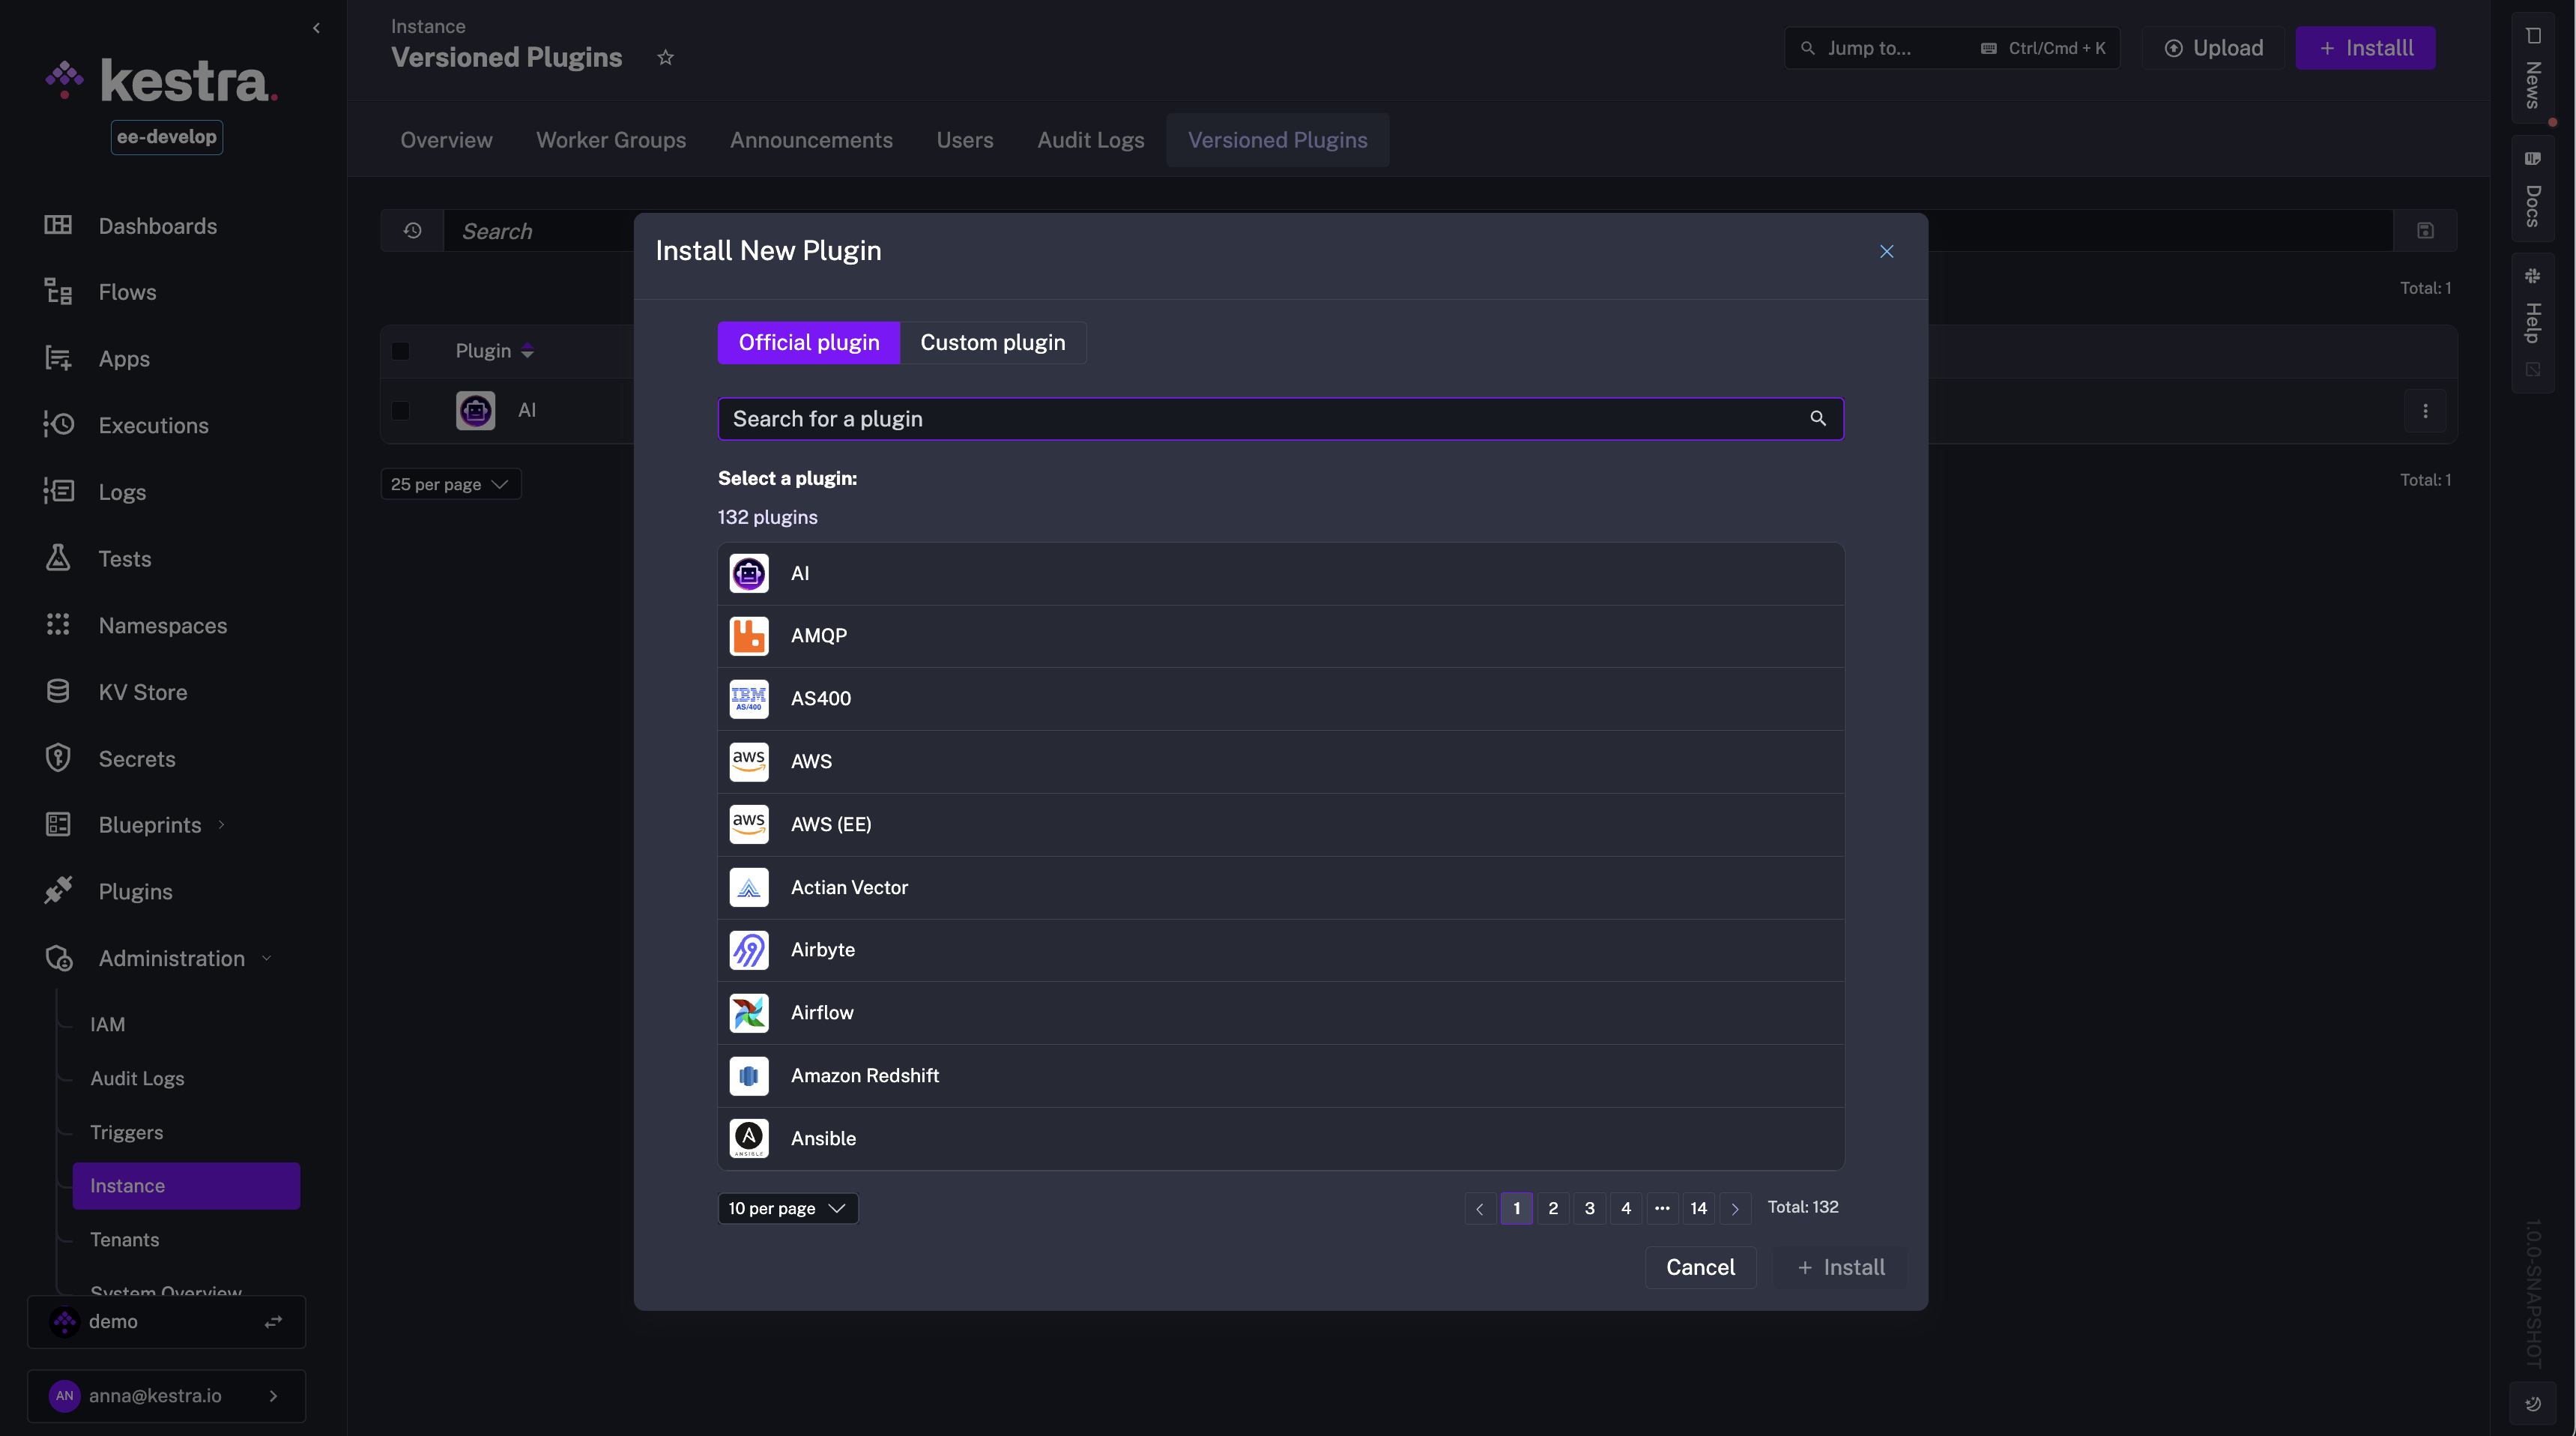Switch to Custom plugin option
This screenshot has width=2576, height=1436.
(992, 343)
